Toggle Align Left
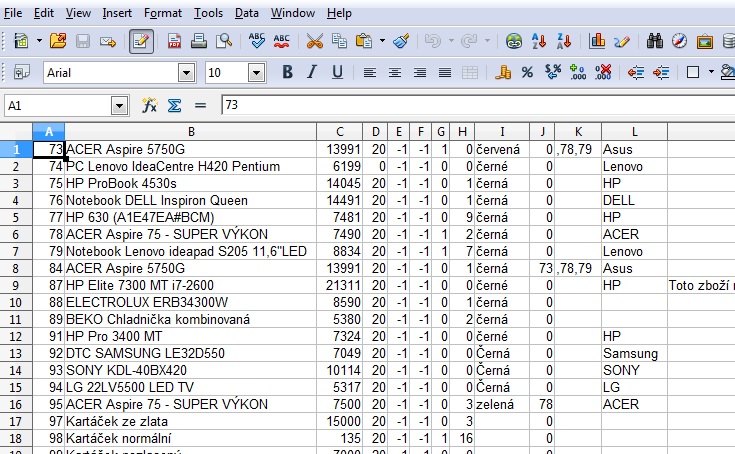This screenshot has width=735, height=454. 370,73
